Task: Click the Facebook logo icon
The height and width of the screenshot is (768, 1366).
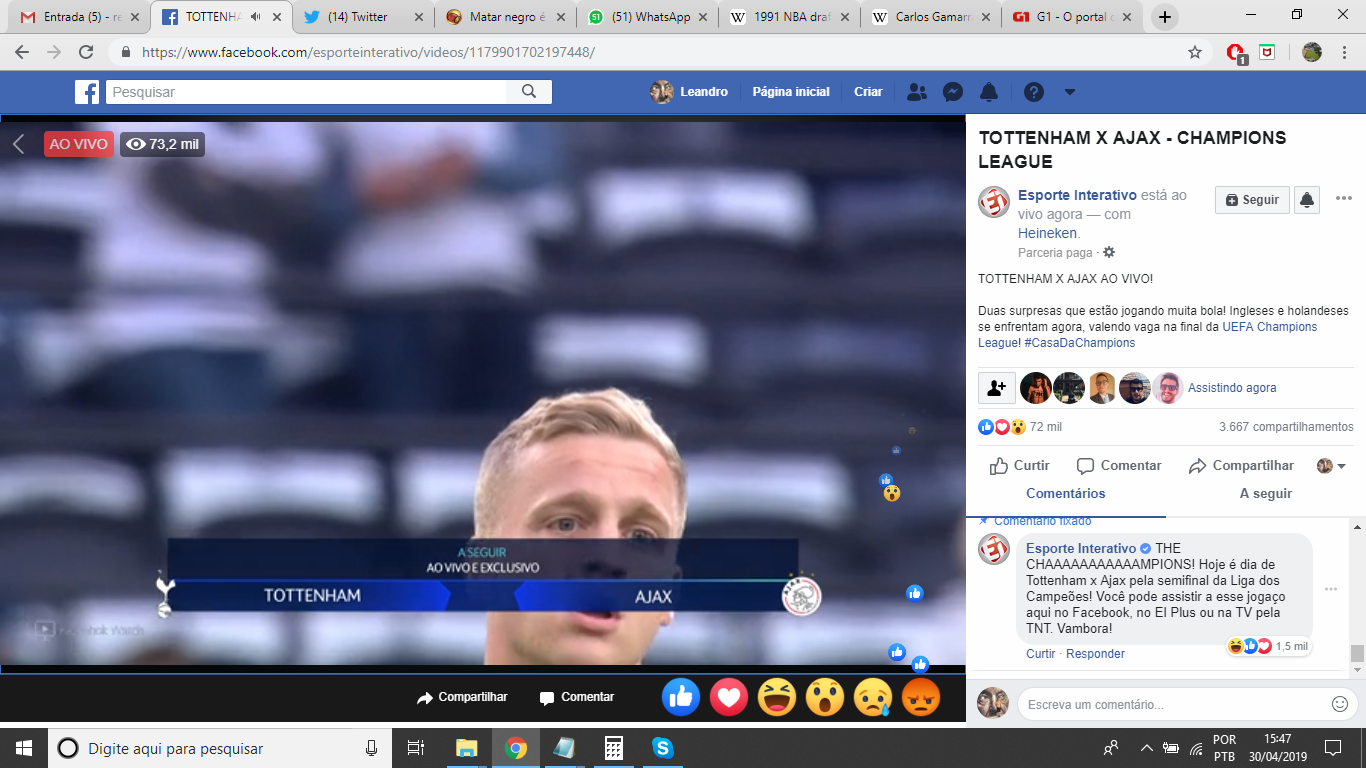Action: 87,92
